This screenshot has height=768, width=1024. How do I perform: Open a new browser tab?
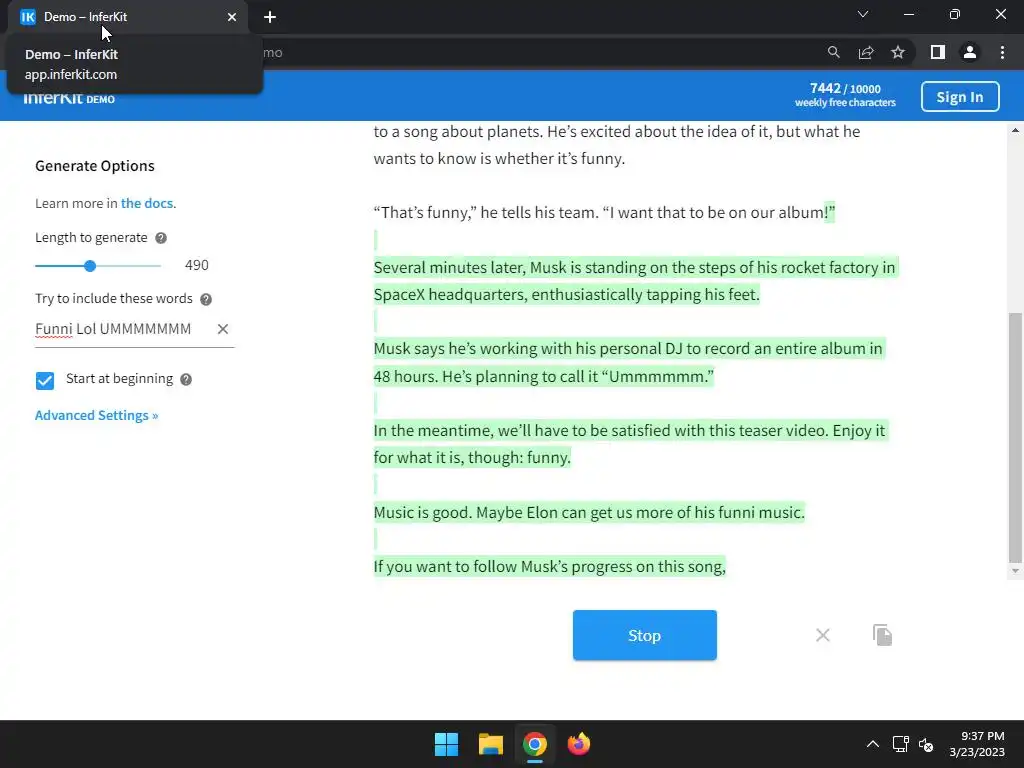point(270,17)
